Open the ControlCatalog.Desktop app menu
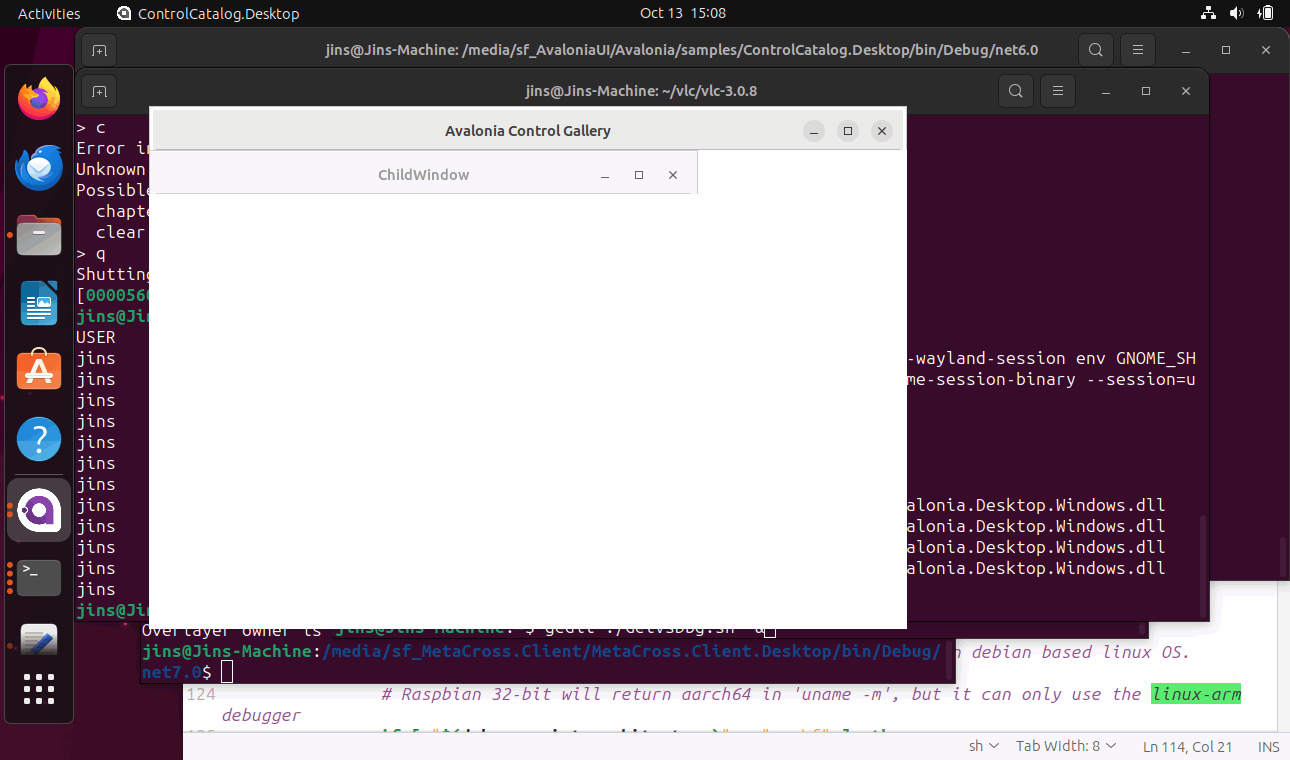 tap(208, 14)
